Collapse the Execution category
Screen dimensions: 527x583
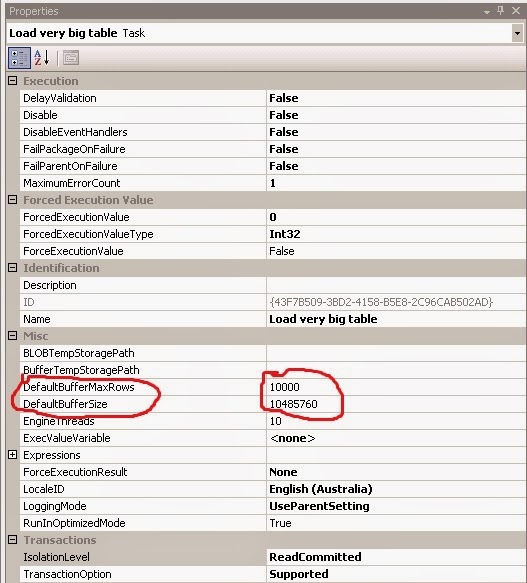pos(12,81)
